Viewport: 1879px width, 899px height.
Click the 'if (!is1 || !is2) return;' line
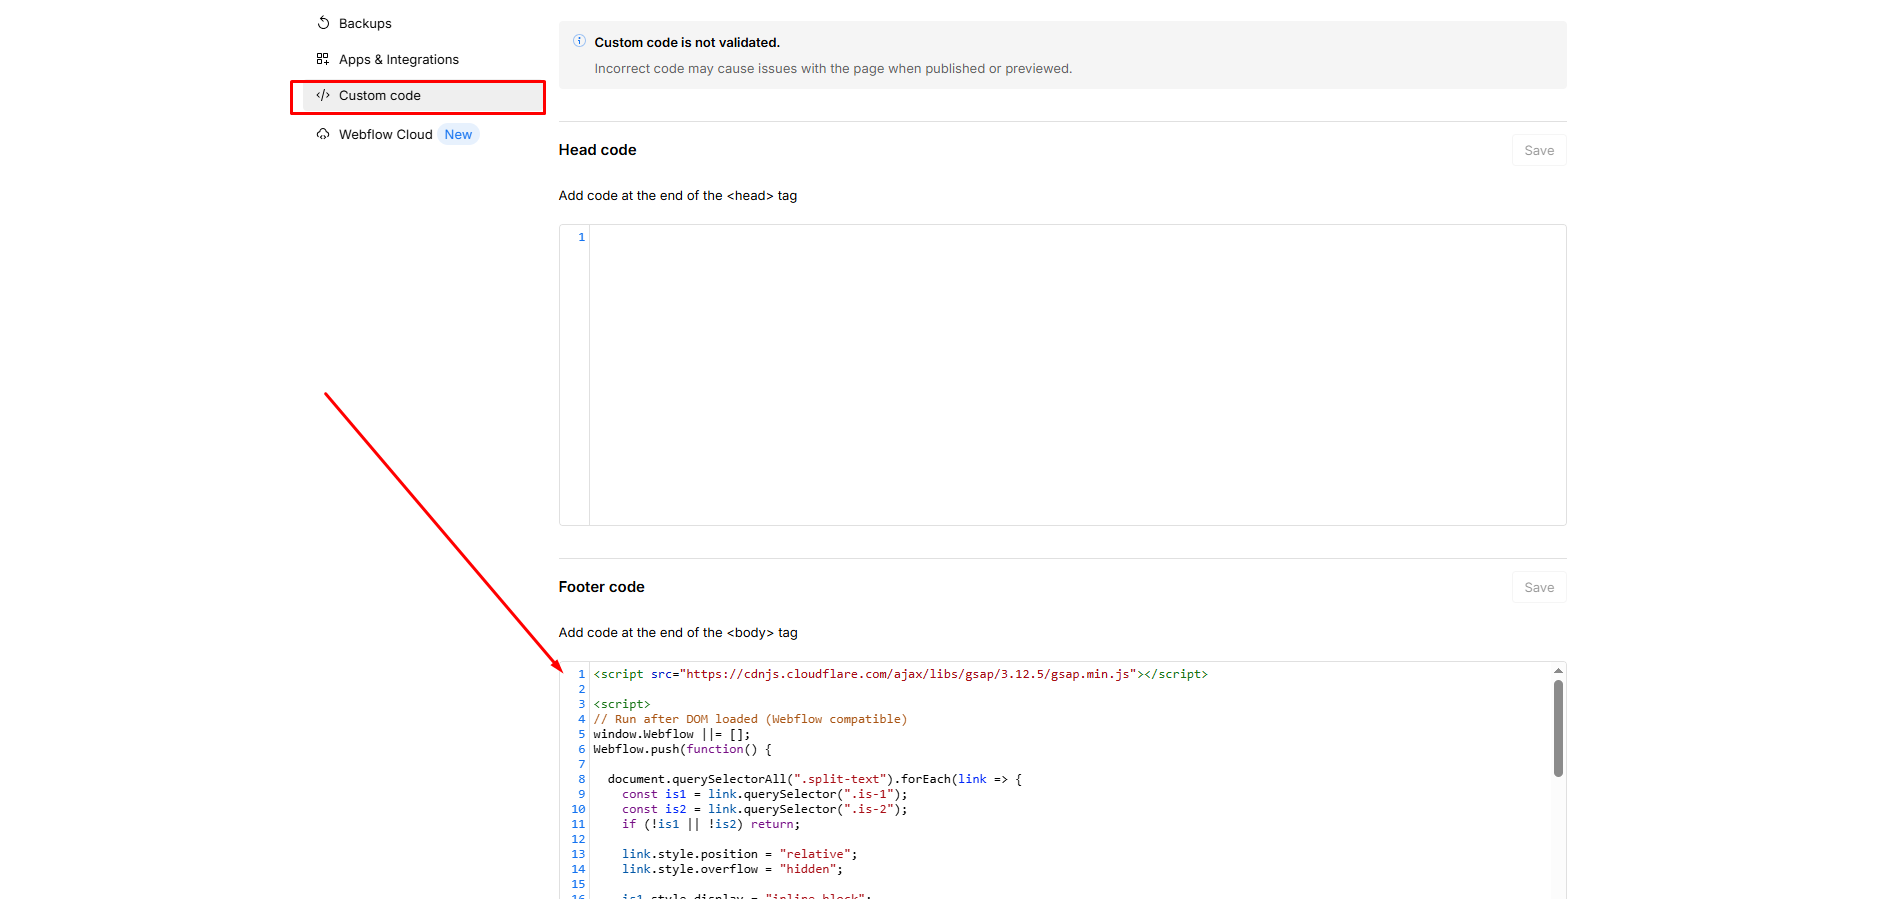point(711,824)
